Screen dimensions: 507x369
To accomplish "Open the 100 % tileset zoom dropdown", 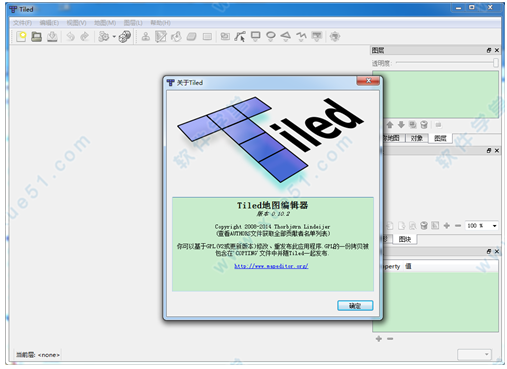I will coord(482,226).
